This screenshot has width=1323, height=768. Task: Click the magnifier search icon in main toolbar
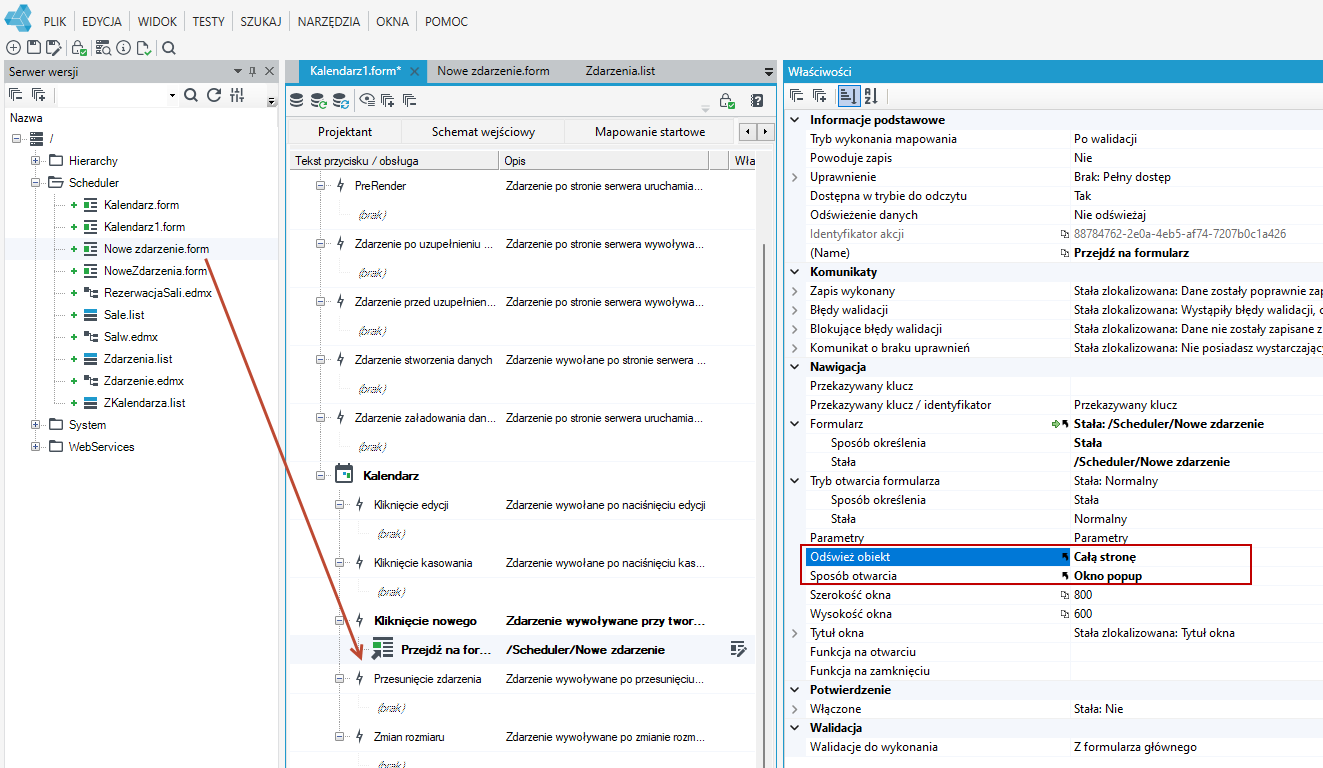click(169, 47)
